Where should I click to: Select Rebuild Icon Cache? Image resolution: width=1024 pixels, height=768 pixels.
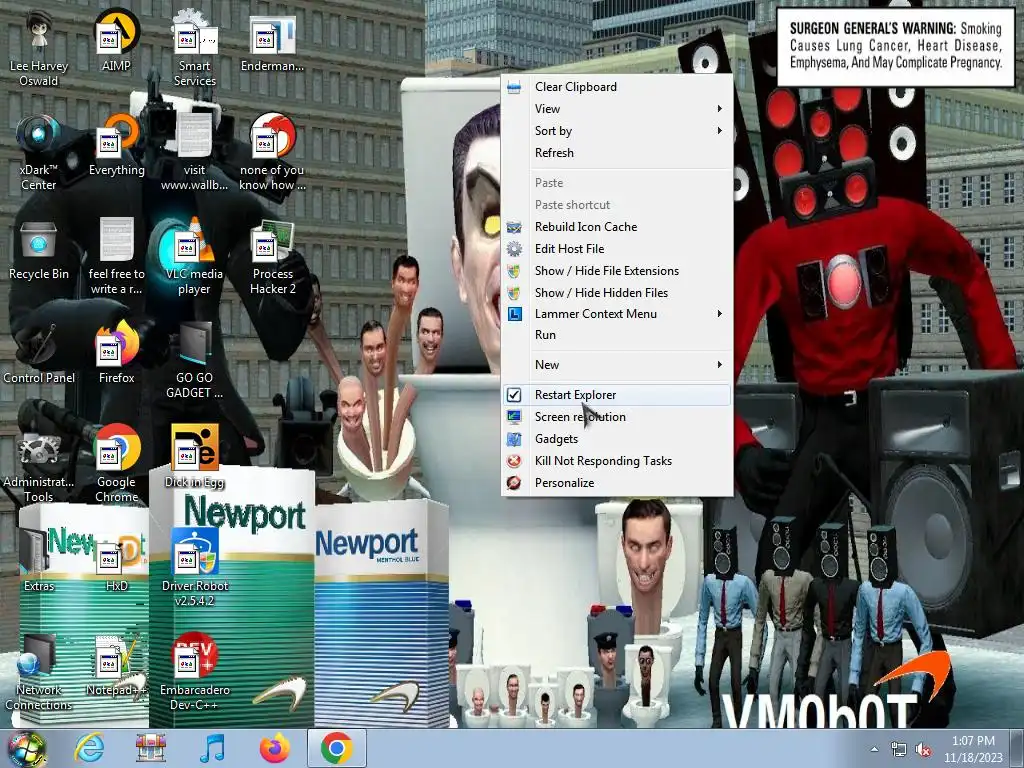[x=616, y=227]
